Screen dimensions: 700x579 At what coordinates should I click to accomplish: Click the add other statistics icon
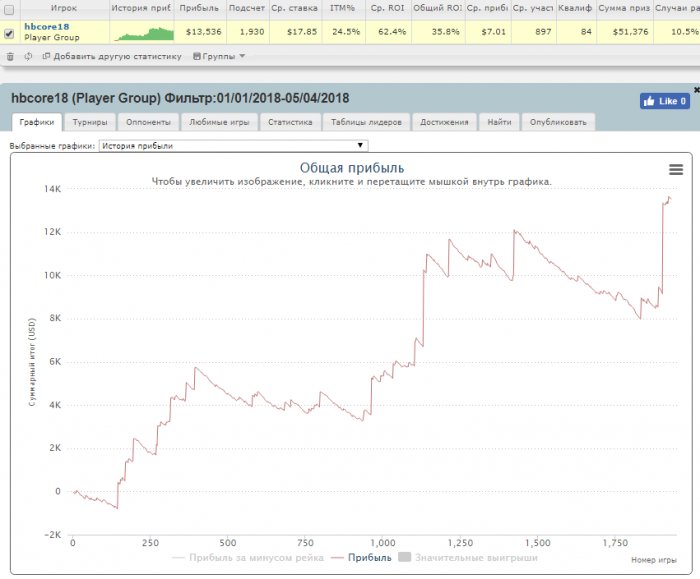tap(46, 56)
